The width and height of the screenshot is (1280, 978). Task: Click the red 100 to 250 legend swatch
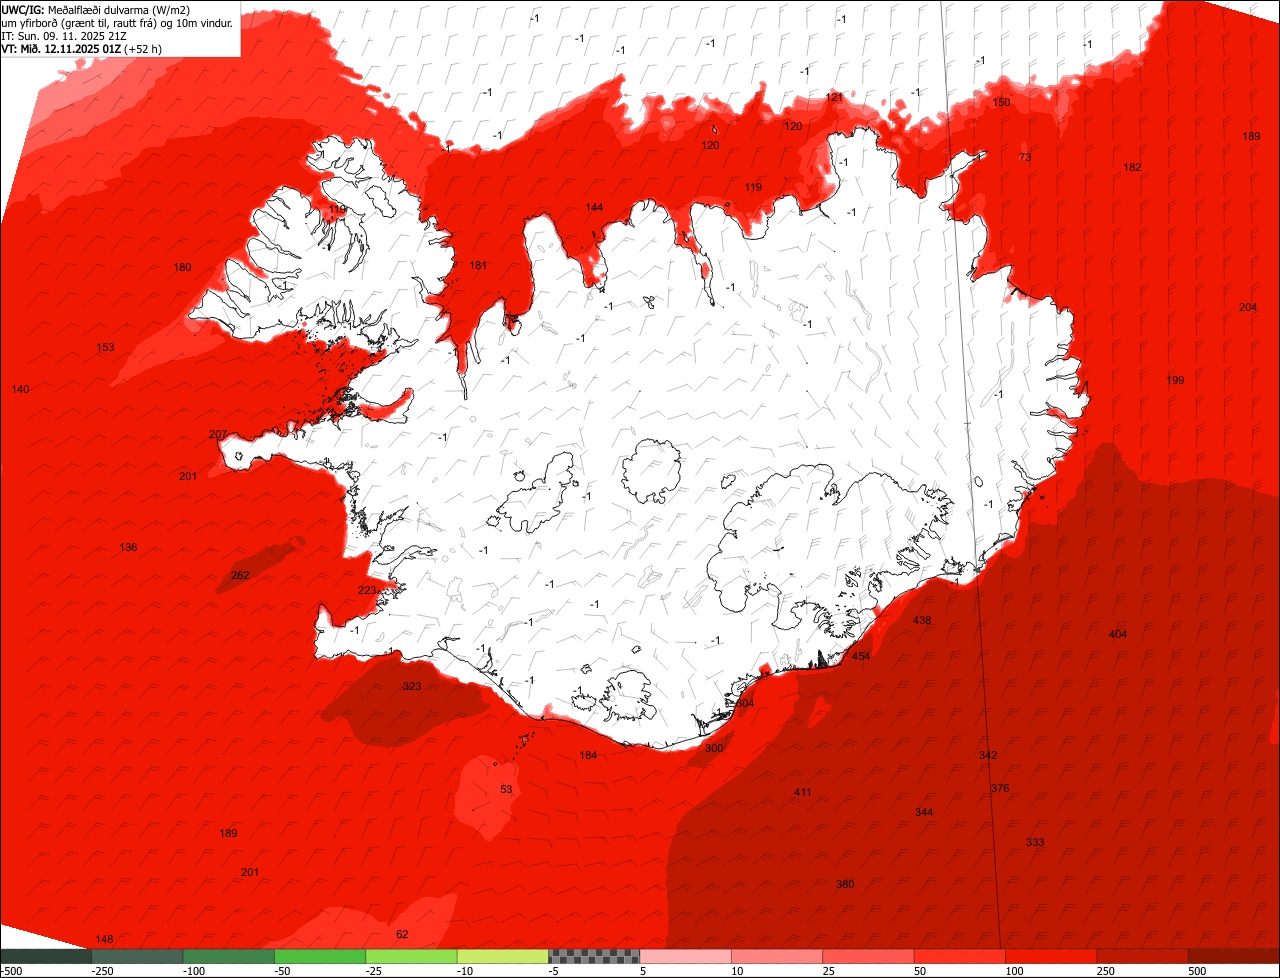(1051, 956)
